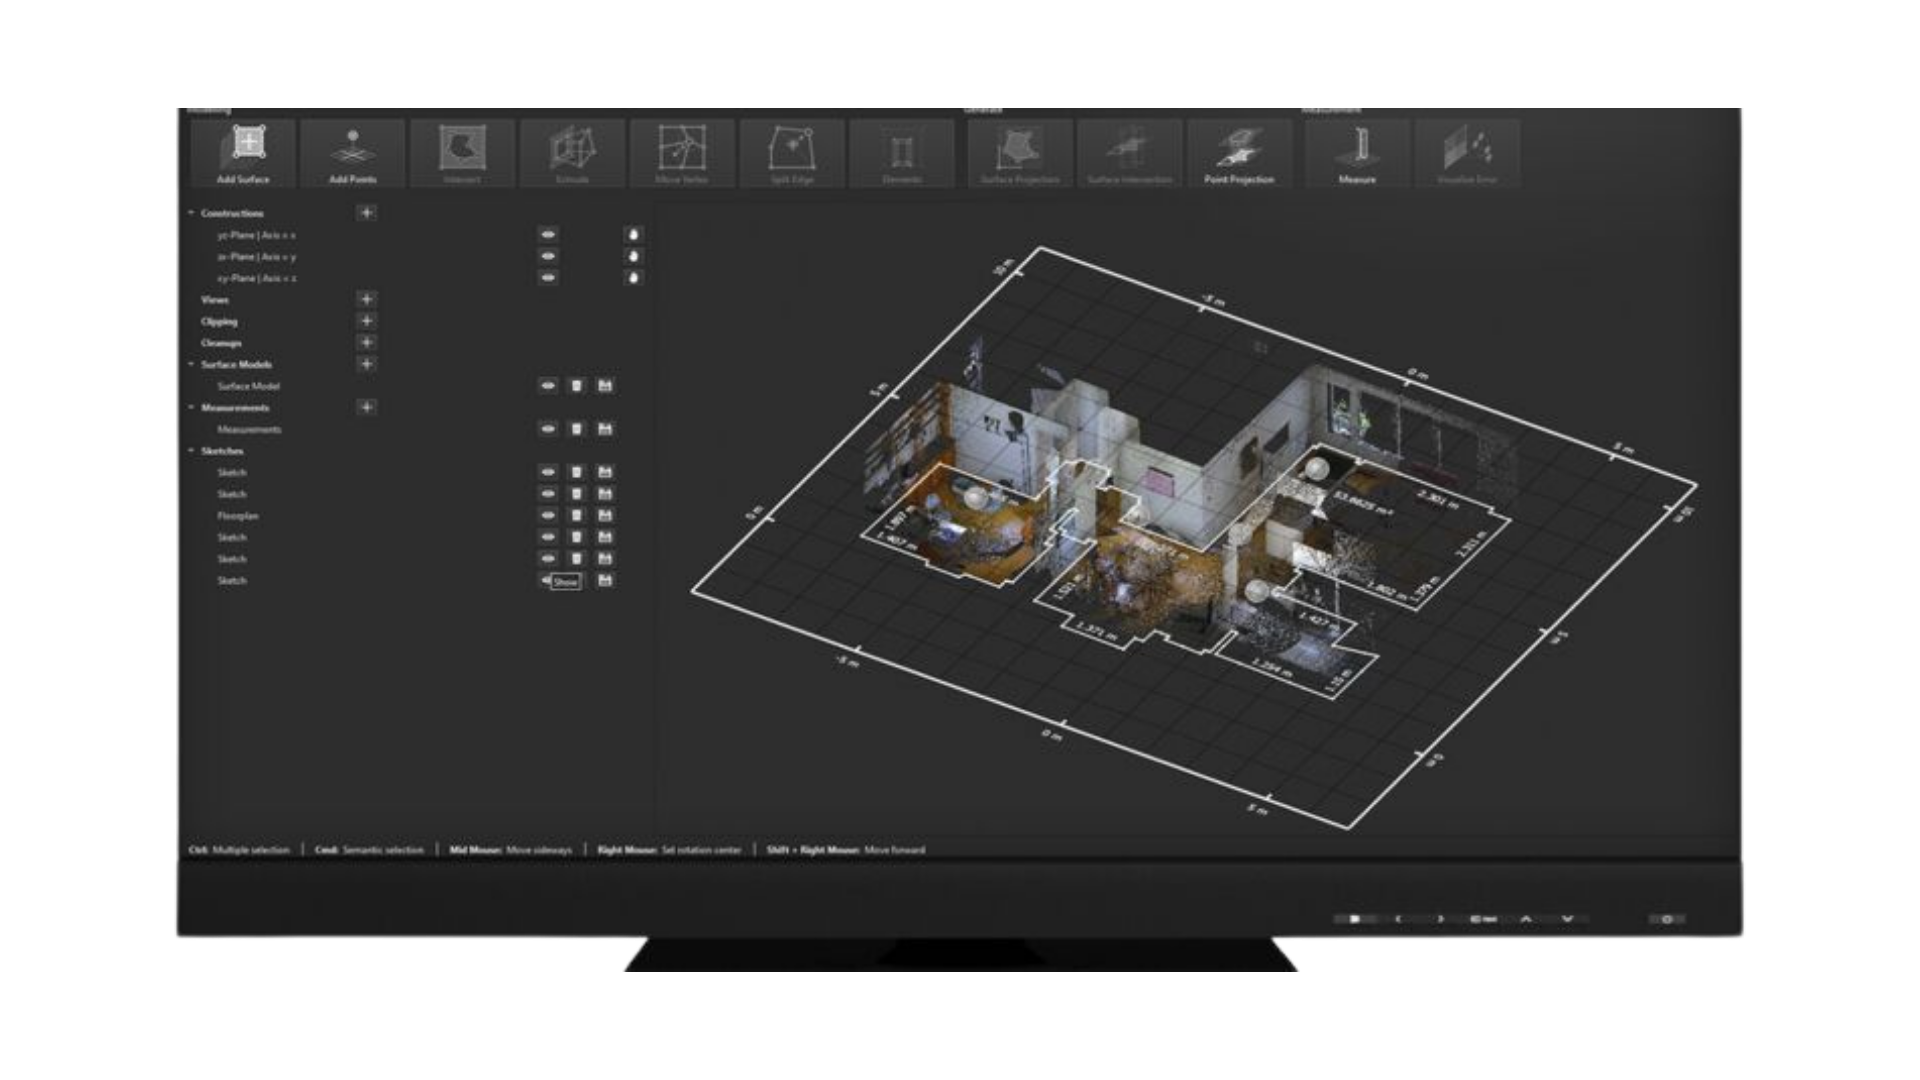This screenshot has width=1920, height=1080.
Task: Select the Surface Model tree item
Action: pyautogui.click(x=248, y=386)
